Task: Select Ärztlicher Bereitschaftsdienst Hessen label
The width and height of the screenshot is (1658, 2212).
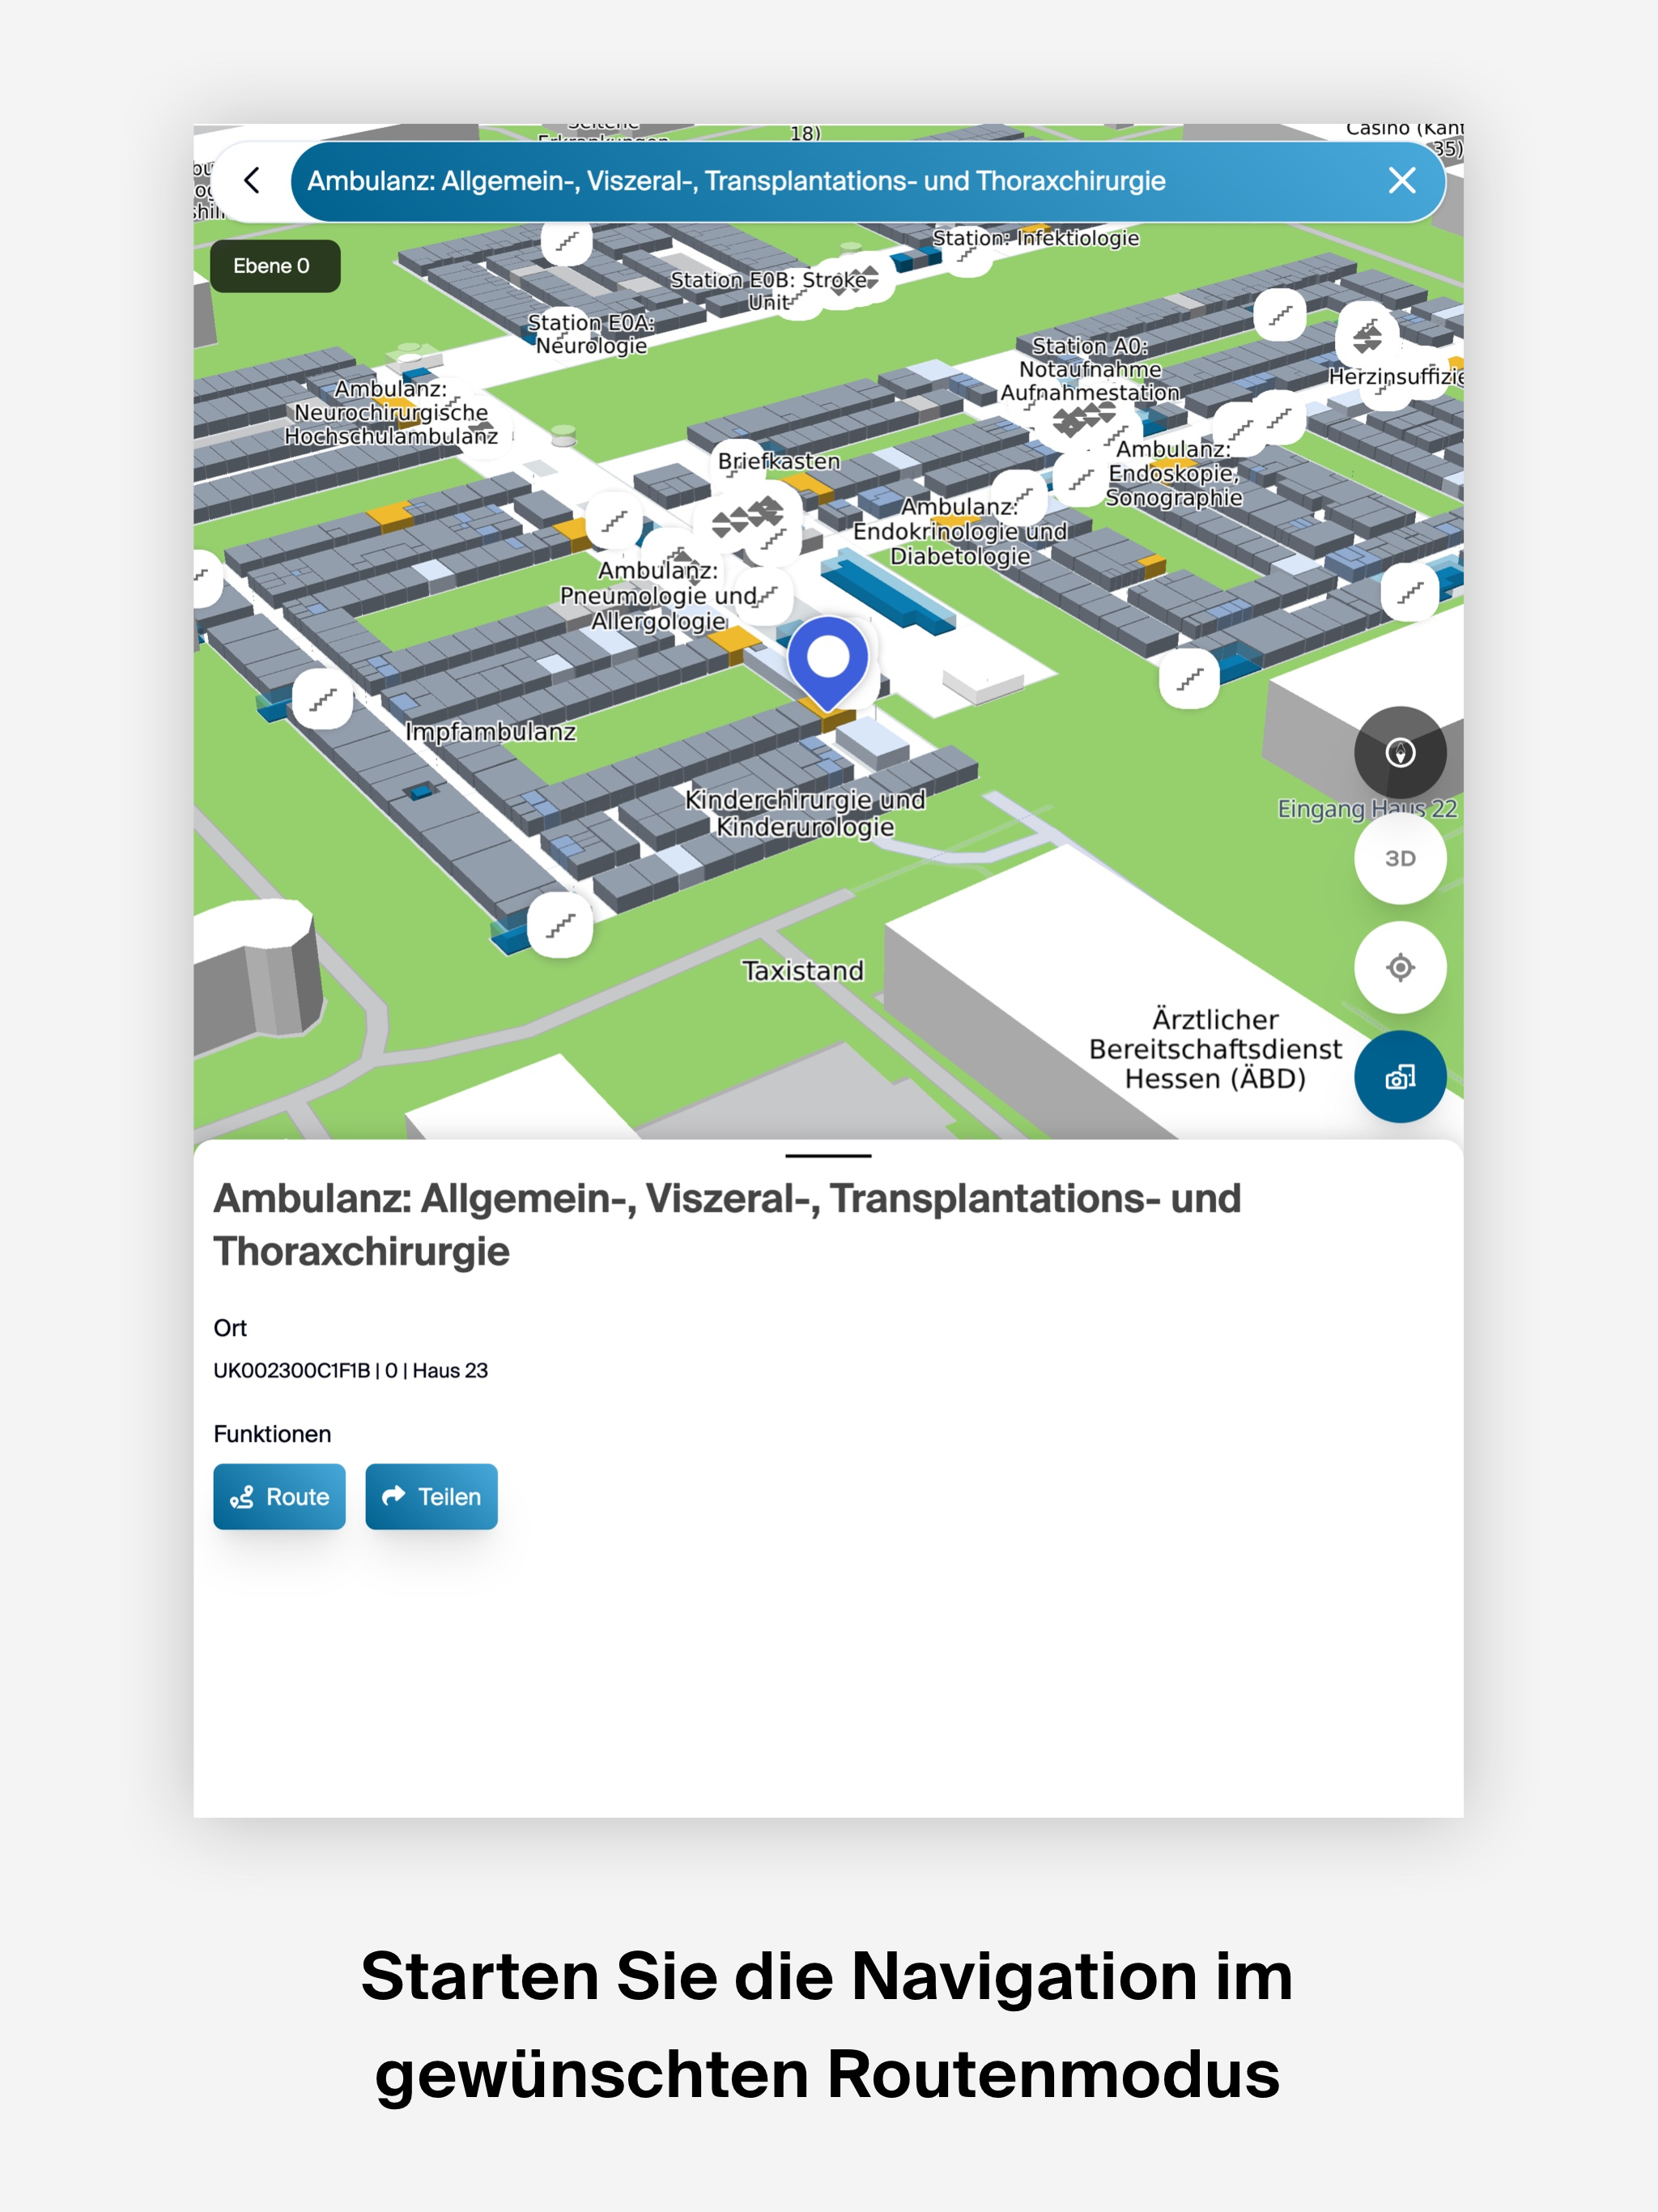Action: [x=1215, y=1049]
